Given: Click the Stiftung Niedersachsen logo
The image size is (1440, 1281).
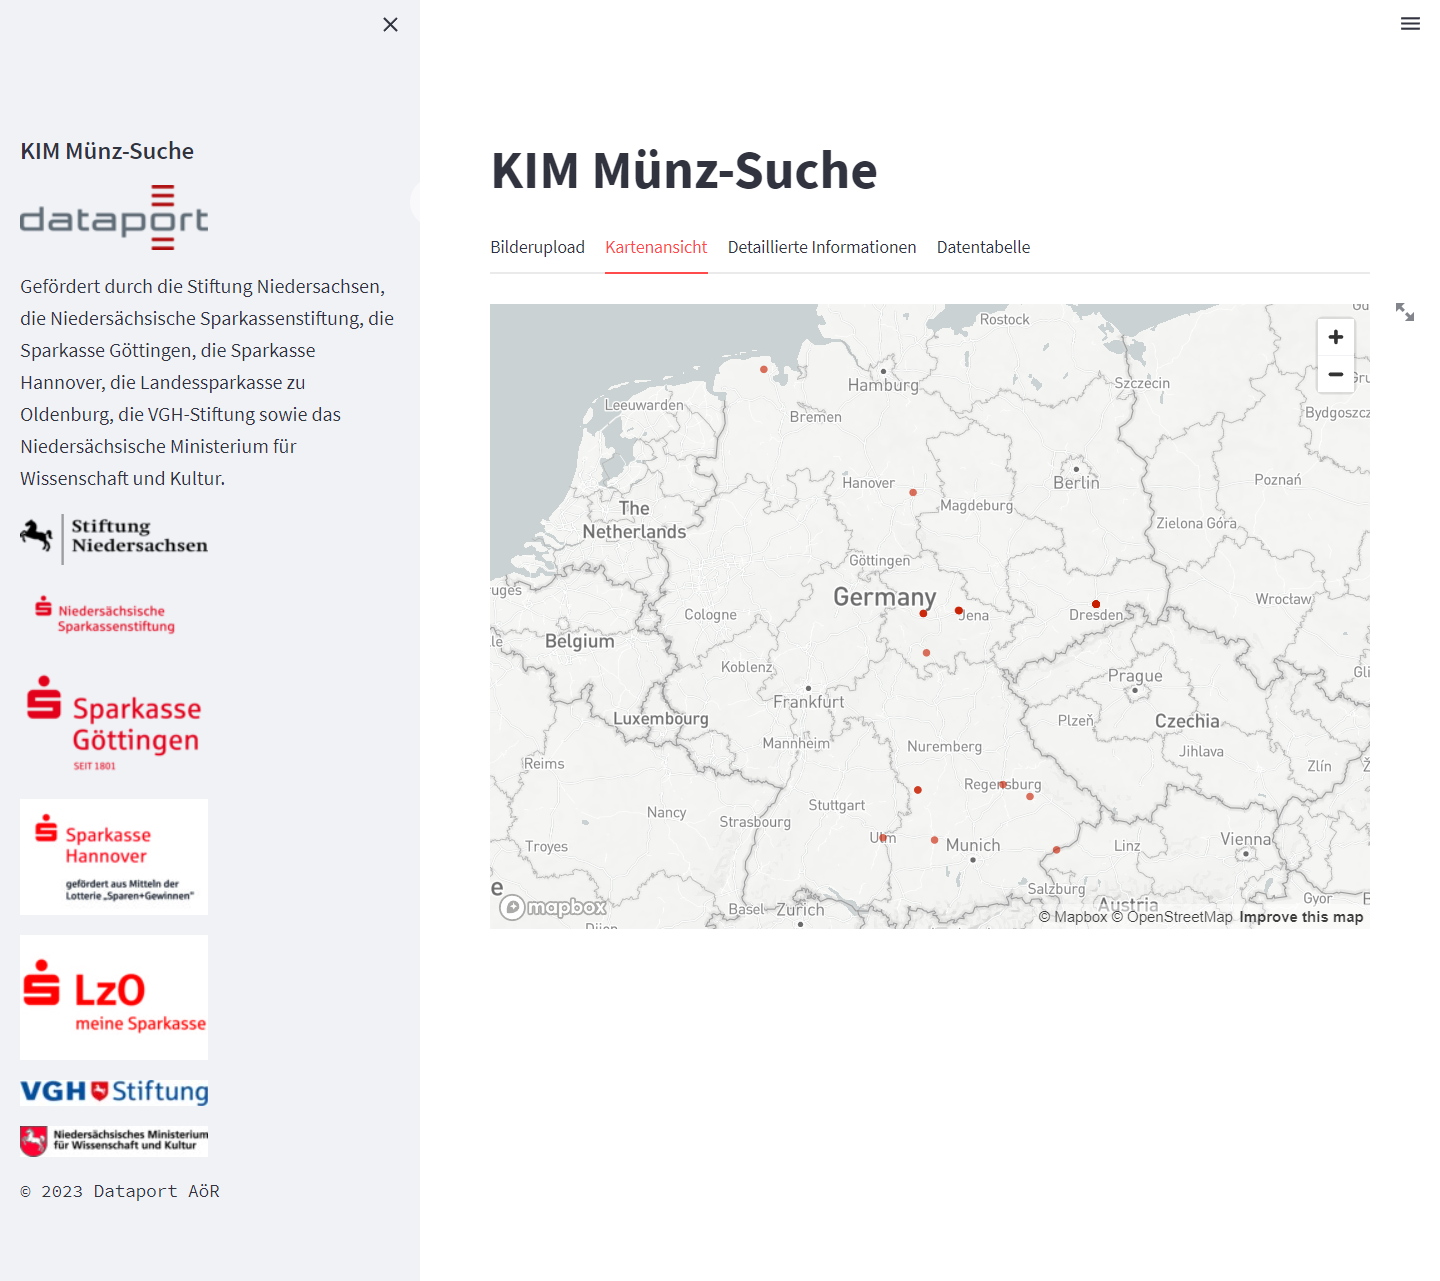Looking at the screenshot, I should coord(114,538).
